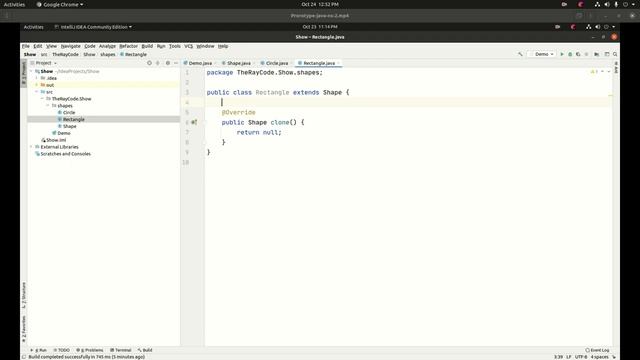This screenshot has width=640, height=360.
Task: Toggle the Project side tool window stripe
Action: click(24, 73)
